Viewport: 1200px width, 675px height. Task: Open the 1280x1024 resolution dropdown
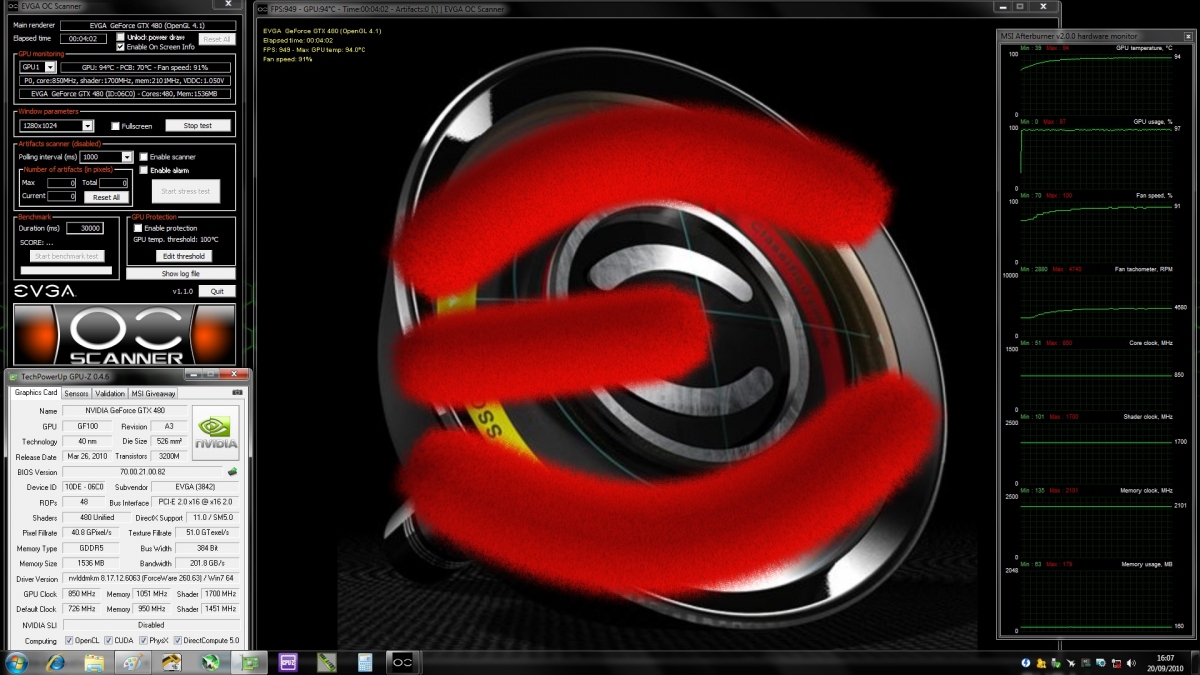[88, 126]
